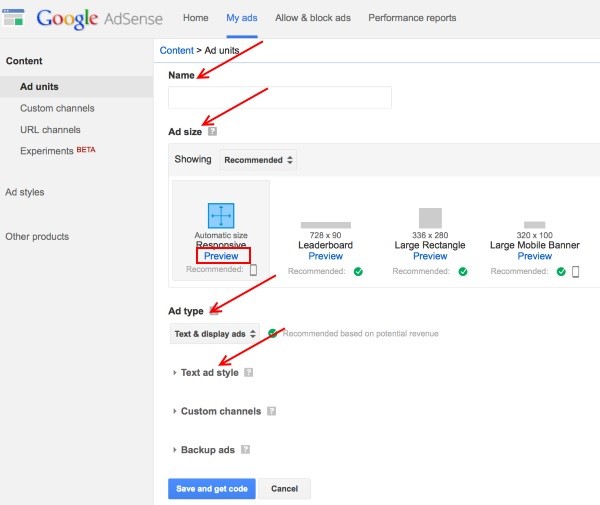This screenshot has height=505, width=600.
Task: Select the Large Rectangle 336 x 280 icon
Action: coord(430,217)
